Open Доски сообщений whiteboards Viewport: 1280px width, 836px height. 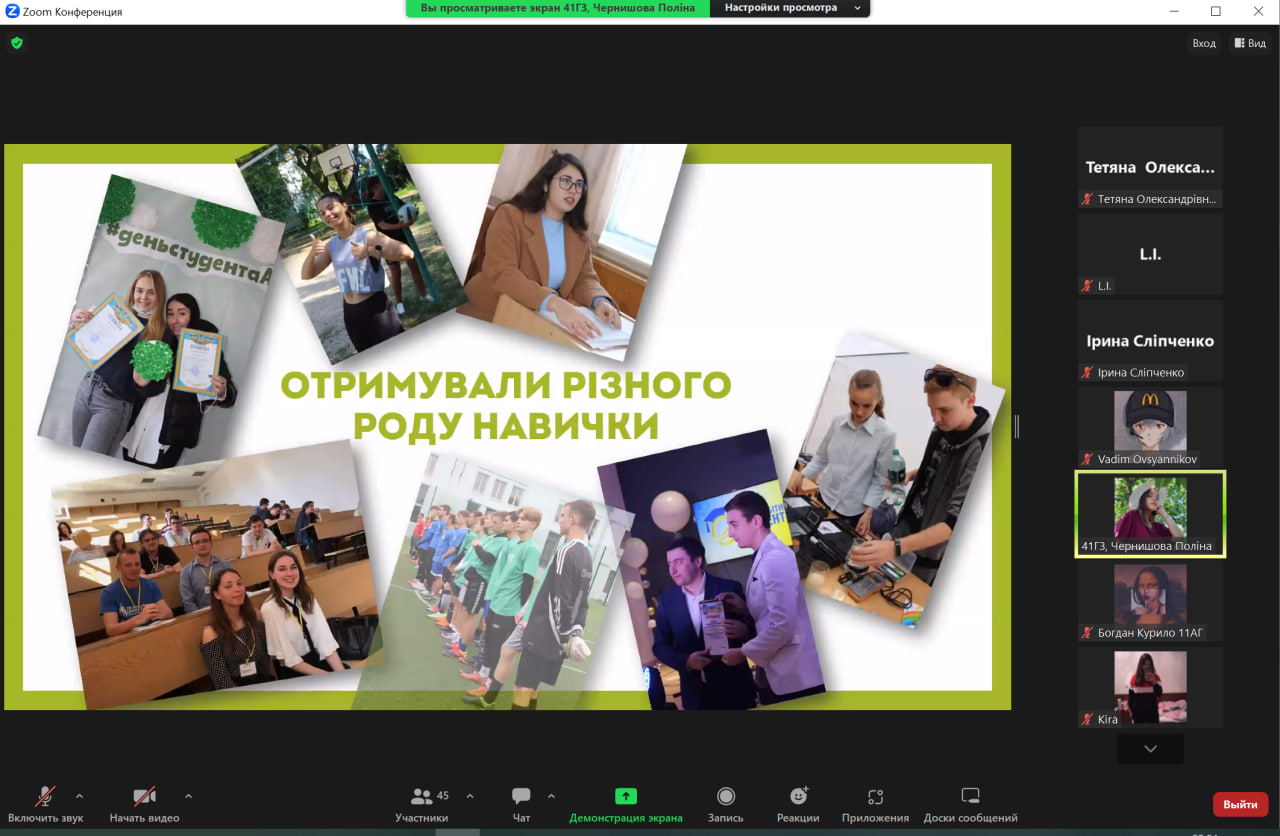coord(970,804)
